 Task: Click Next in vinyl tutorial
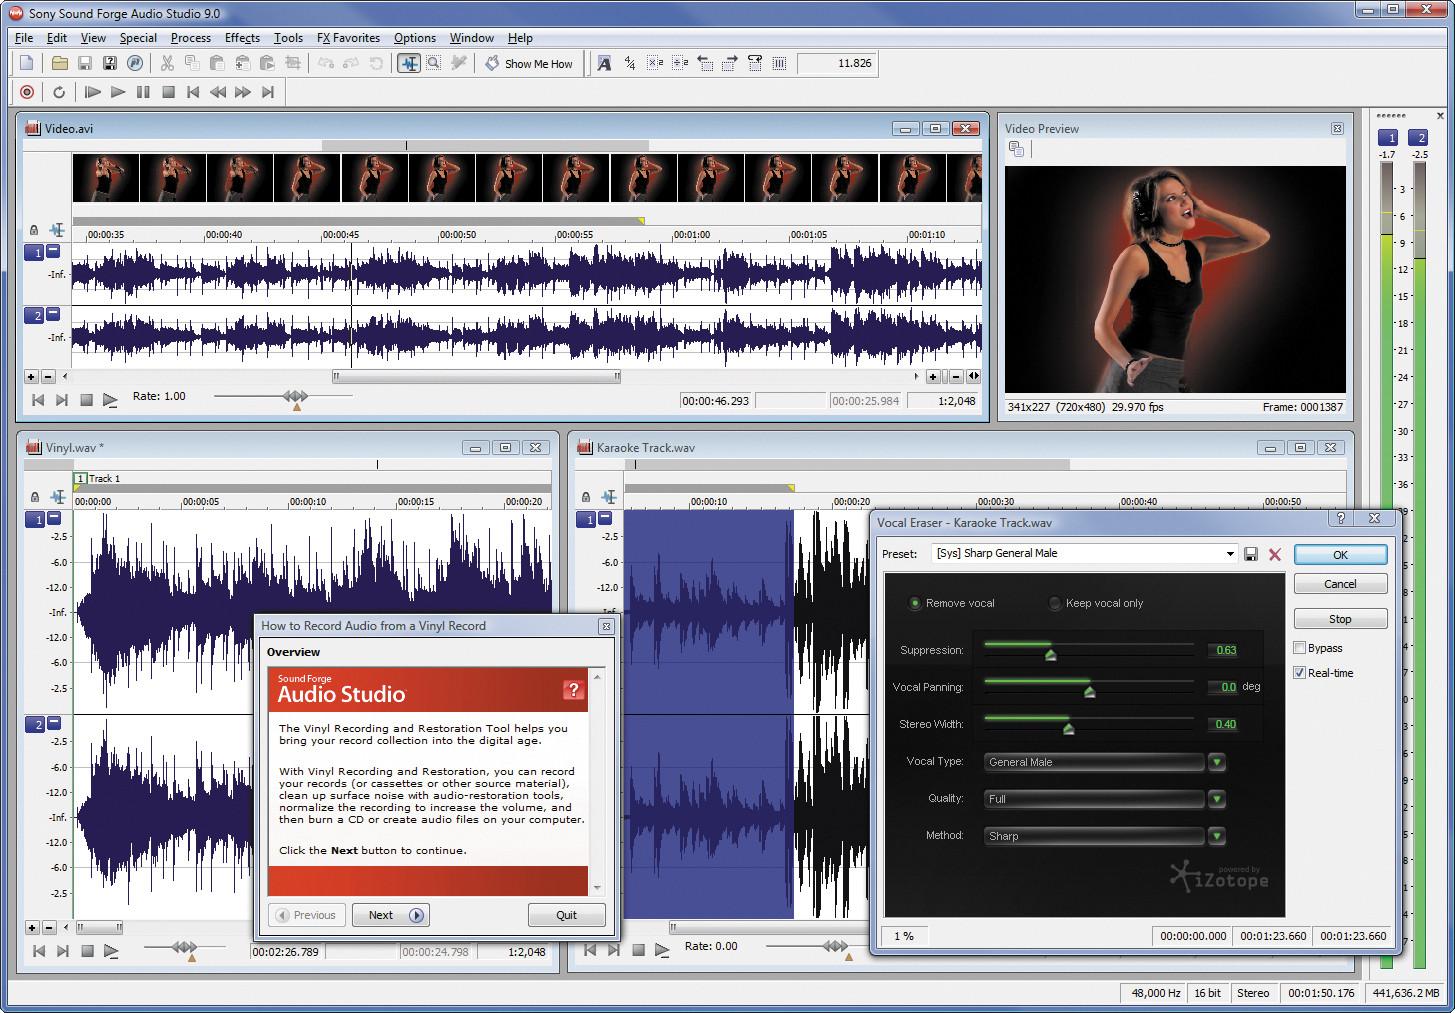coord(391,915)
